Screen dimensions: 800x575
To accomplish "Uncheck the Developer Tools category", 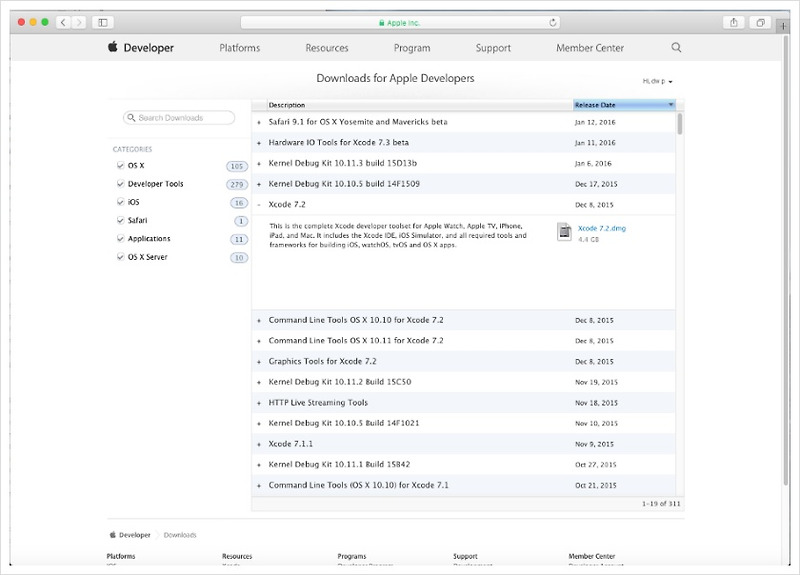I will [x=120, y=184].
